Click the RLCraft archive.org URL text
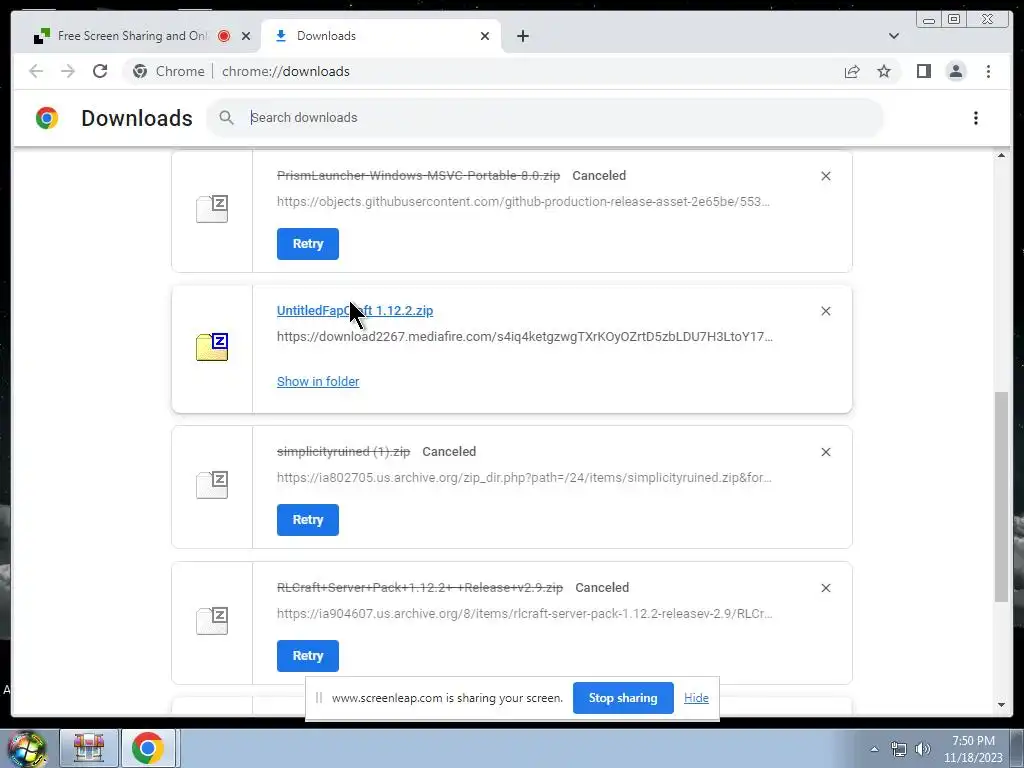1024x768 pixels. [524, 614]
